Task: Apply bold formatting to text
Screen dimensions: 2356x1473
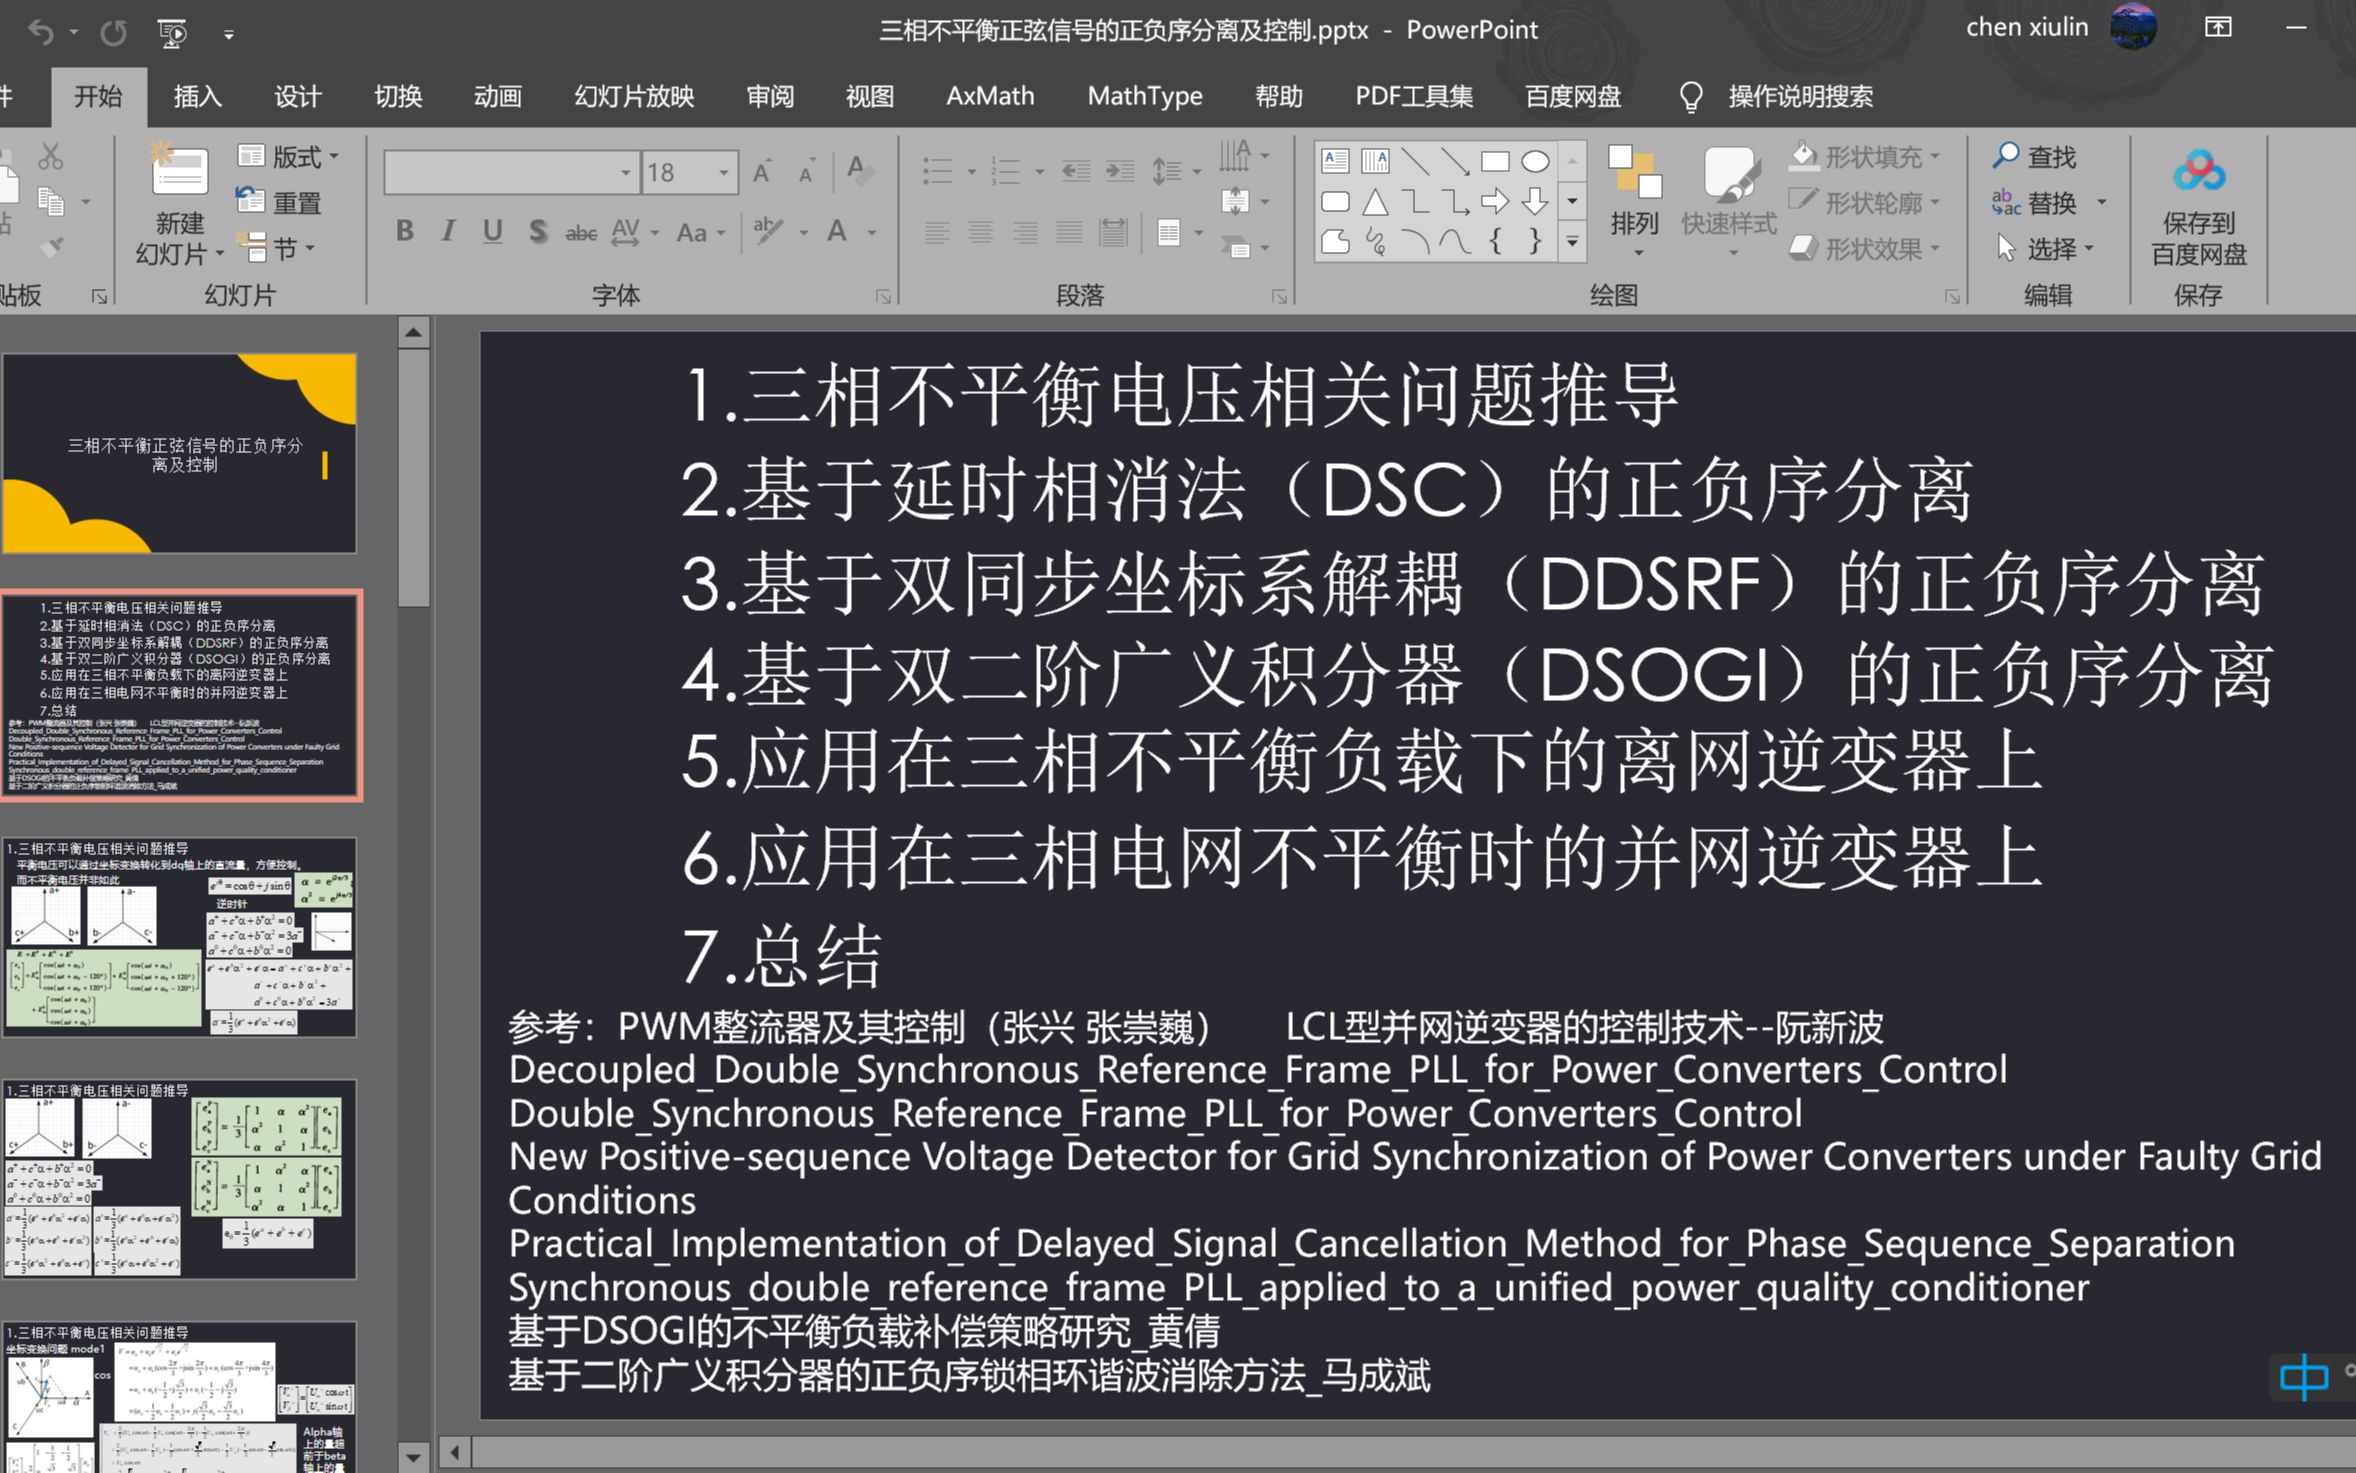Action: tap(404, 231)
